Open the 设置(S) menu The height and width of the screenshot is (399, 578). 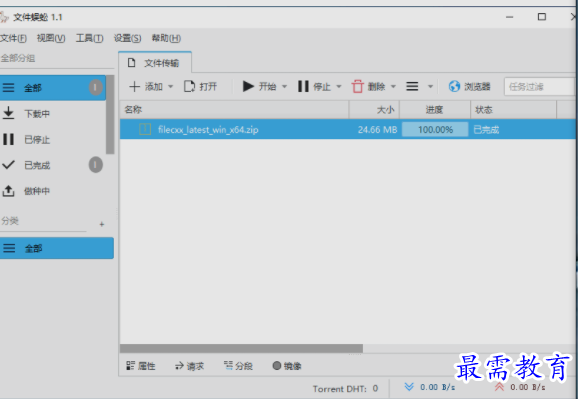[x=128, y=38]
